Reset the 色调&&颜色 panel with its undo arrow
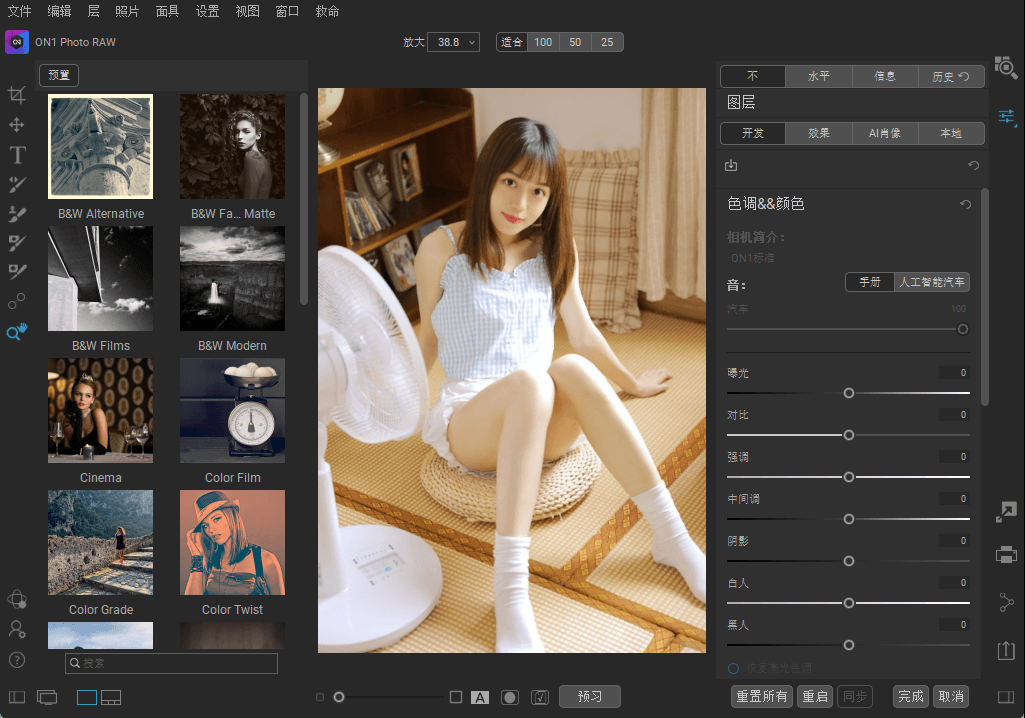 click(x=965, y=204)
